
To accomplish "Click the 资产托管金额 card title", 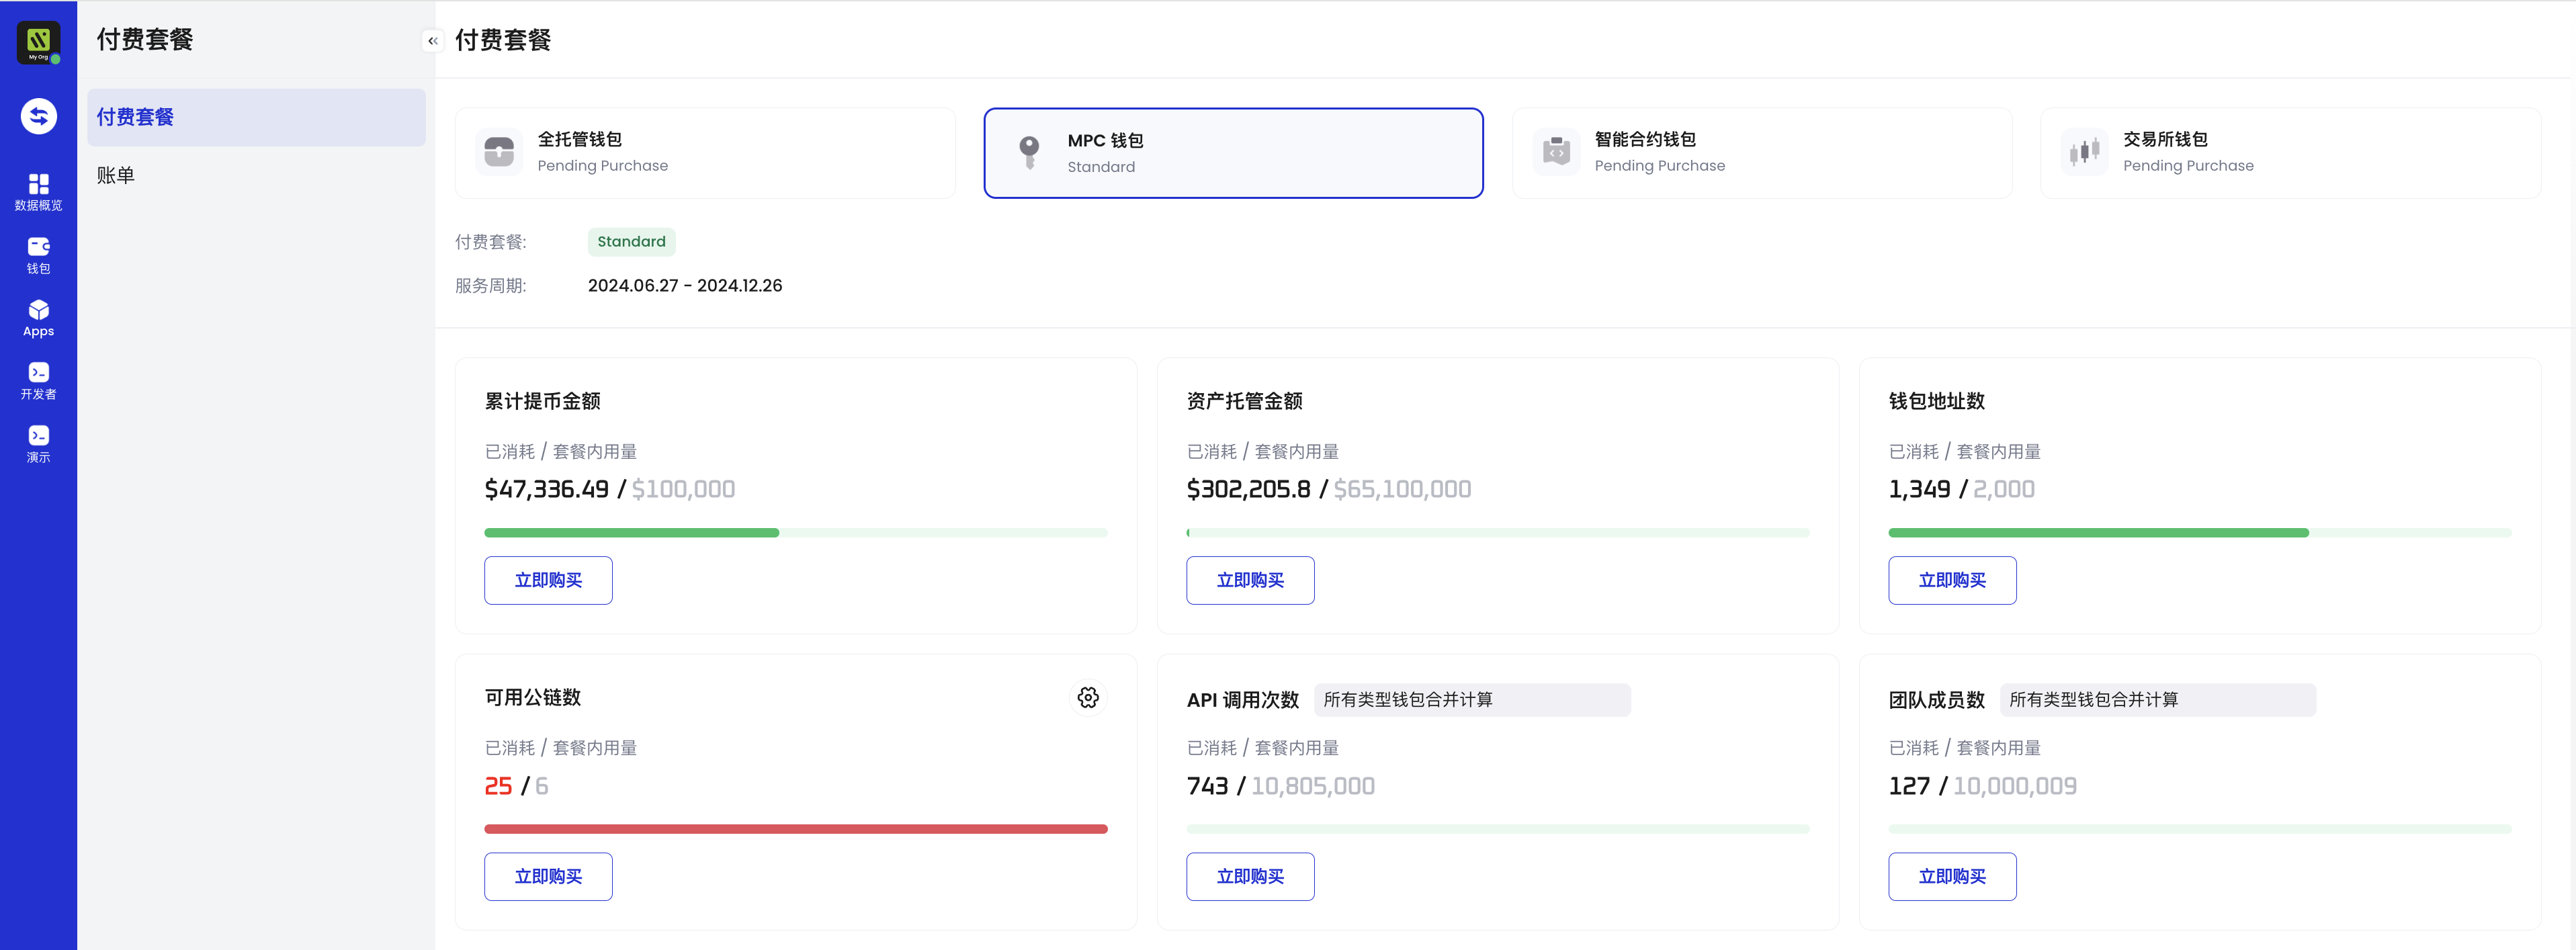I will [x=1245, y=401].
